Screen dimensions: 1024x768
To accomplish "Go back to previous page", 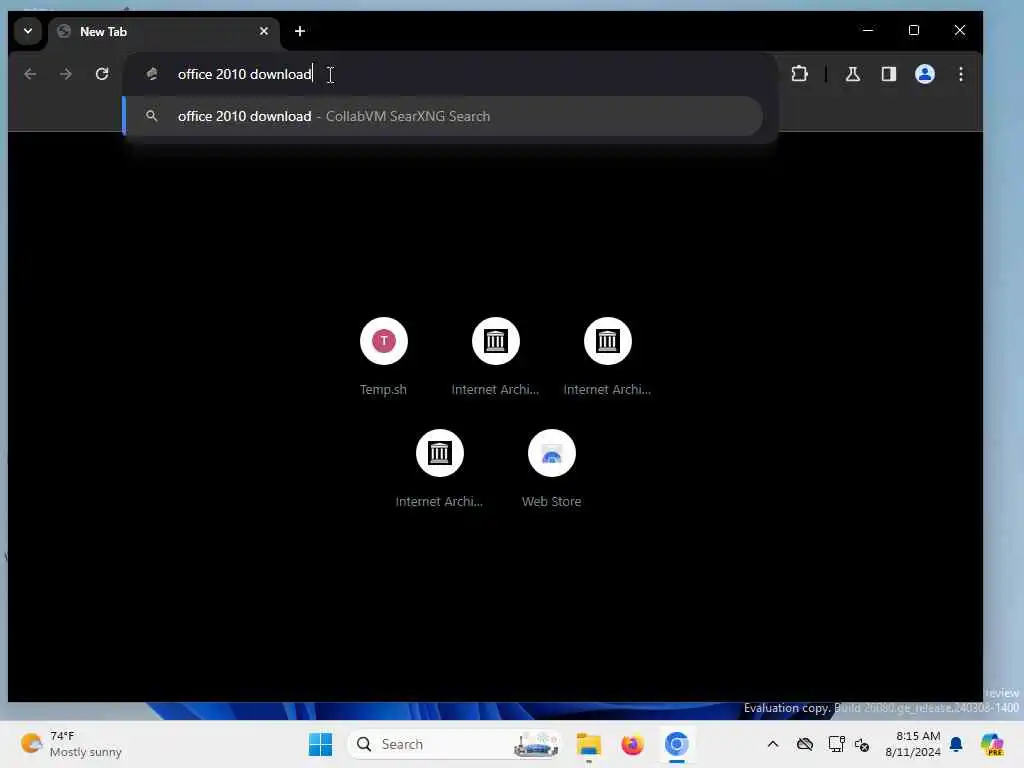I will (30, 74).
